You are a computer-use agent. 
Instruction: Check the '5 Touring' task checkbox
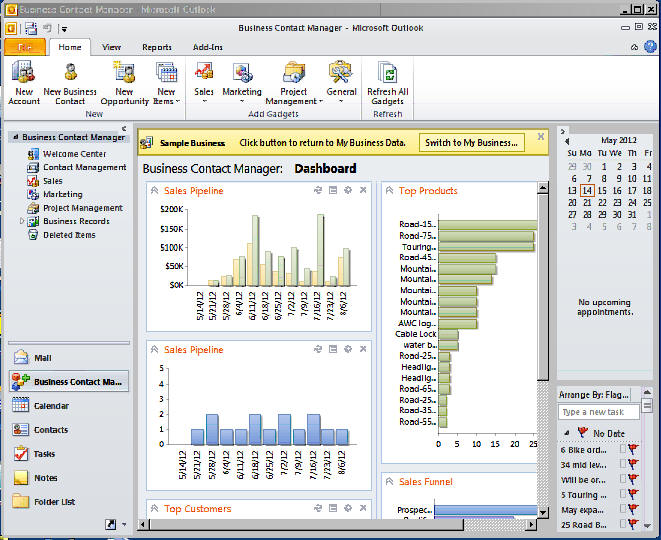coord(623,494)
